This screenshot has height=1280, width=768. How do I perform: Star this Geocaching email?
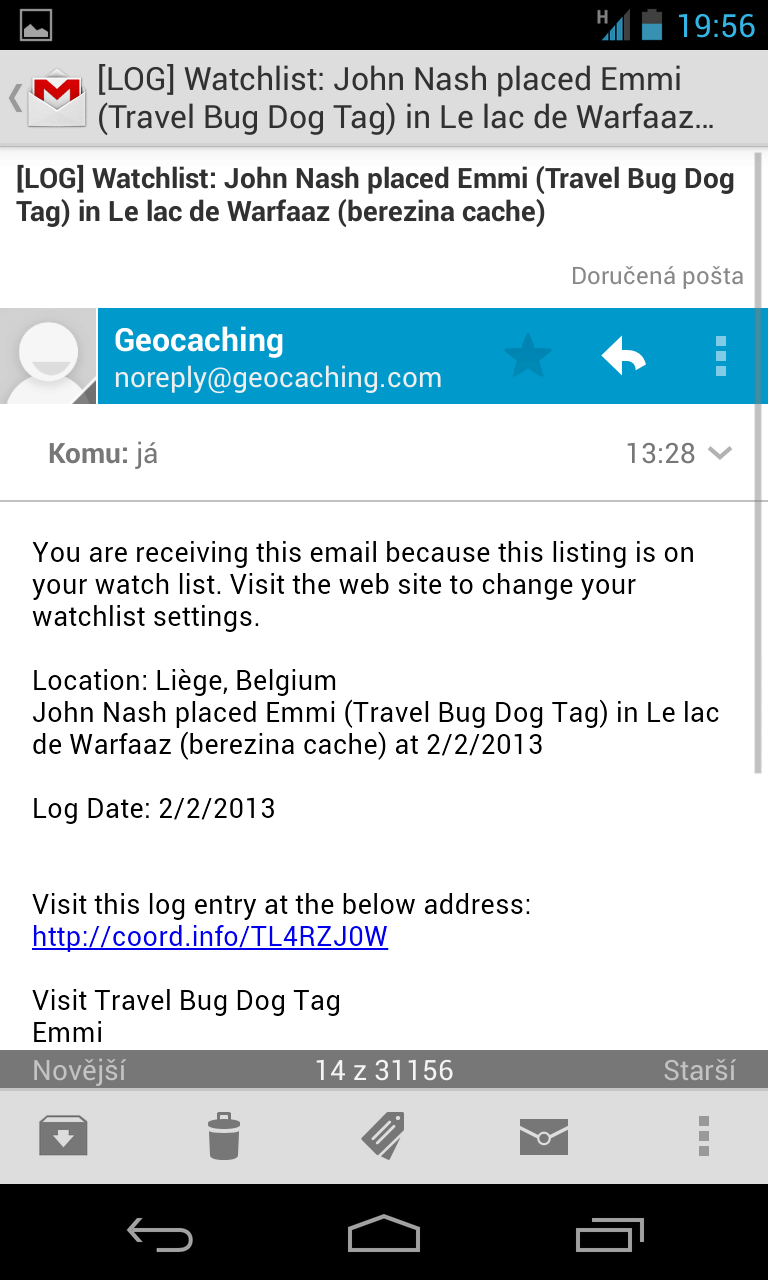[527, 356]
